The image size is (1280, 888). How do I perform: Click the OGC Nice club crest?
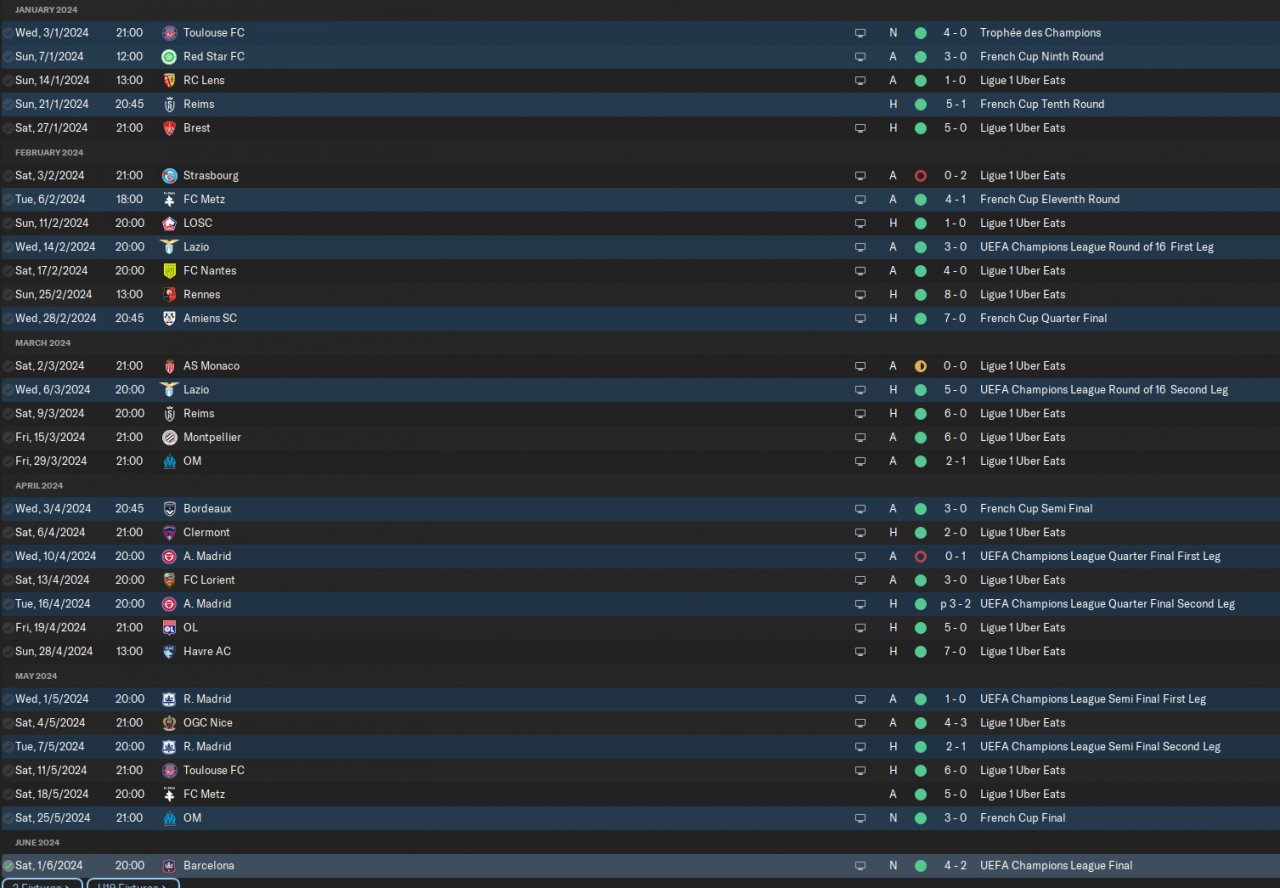click(169, 723)
